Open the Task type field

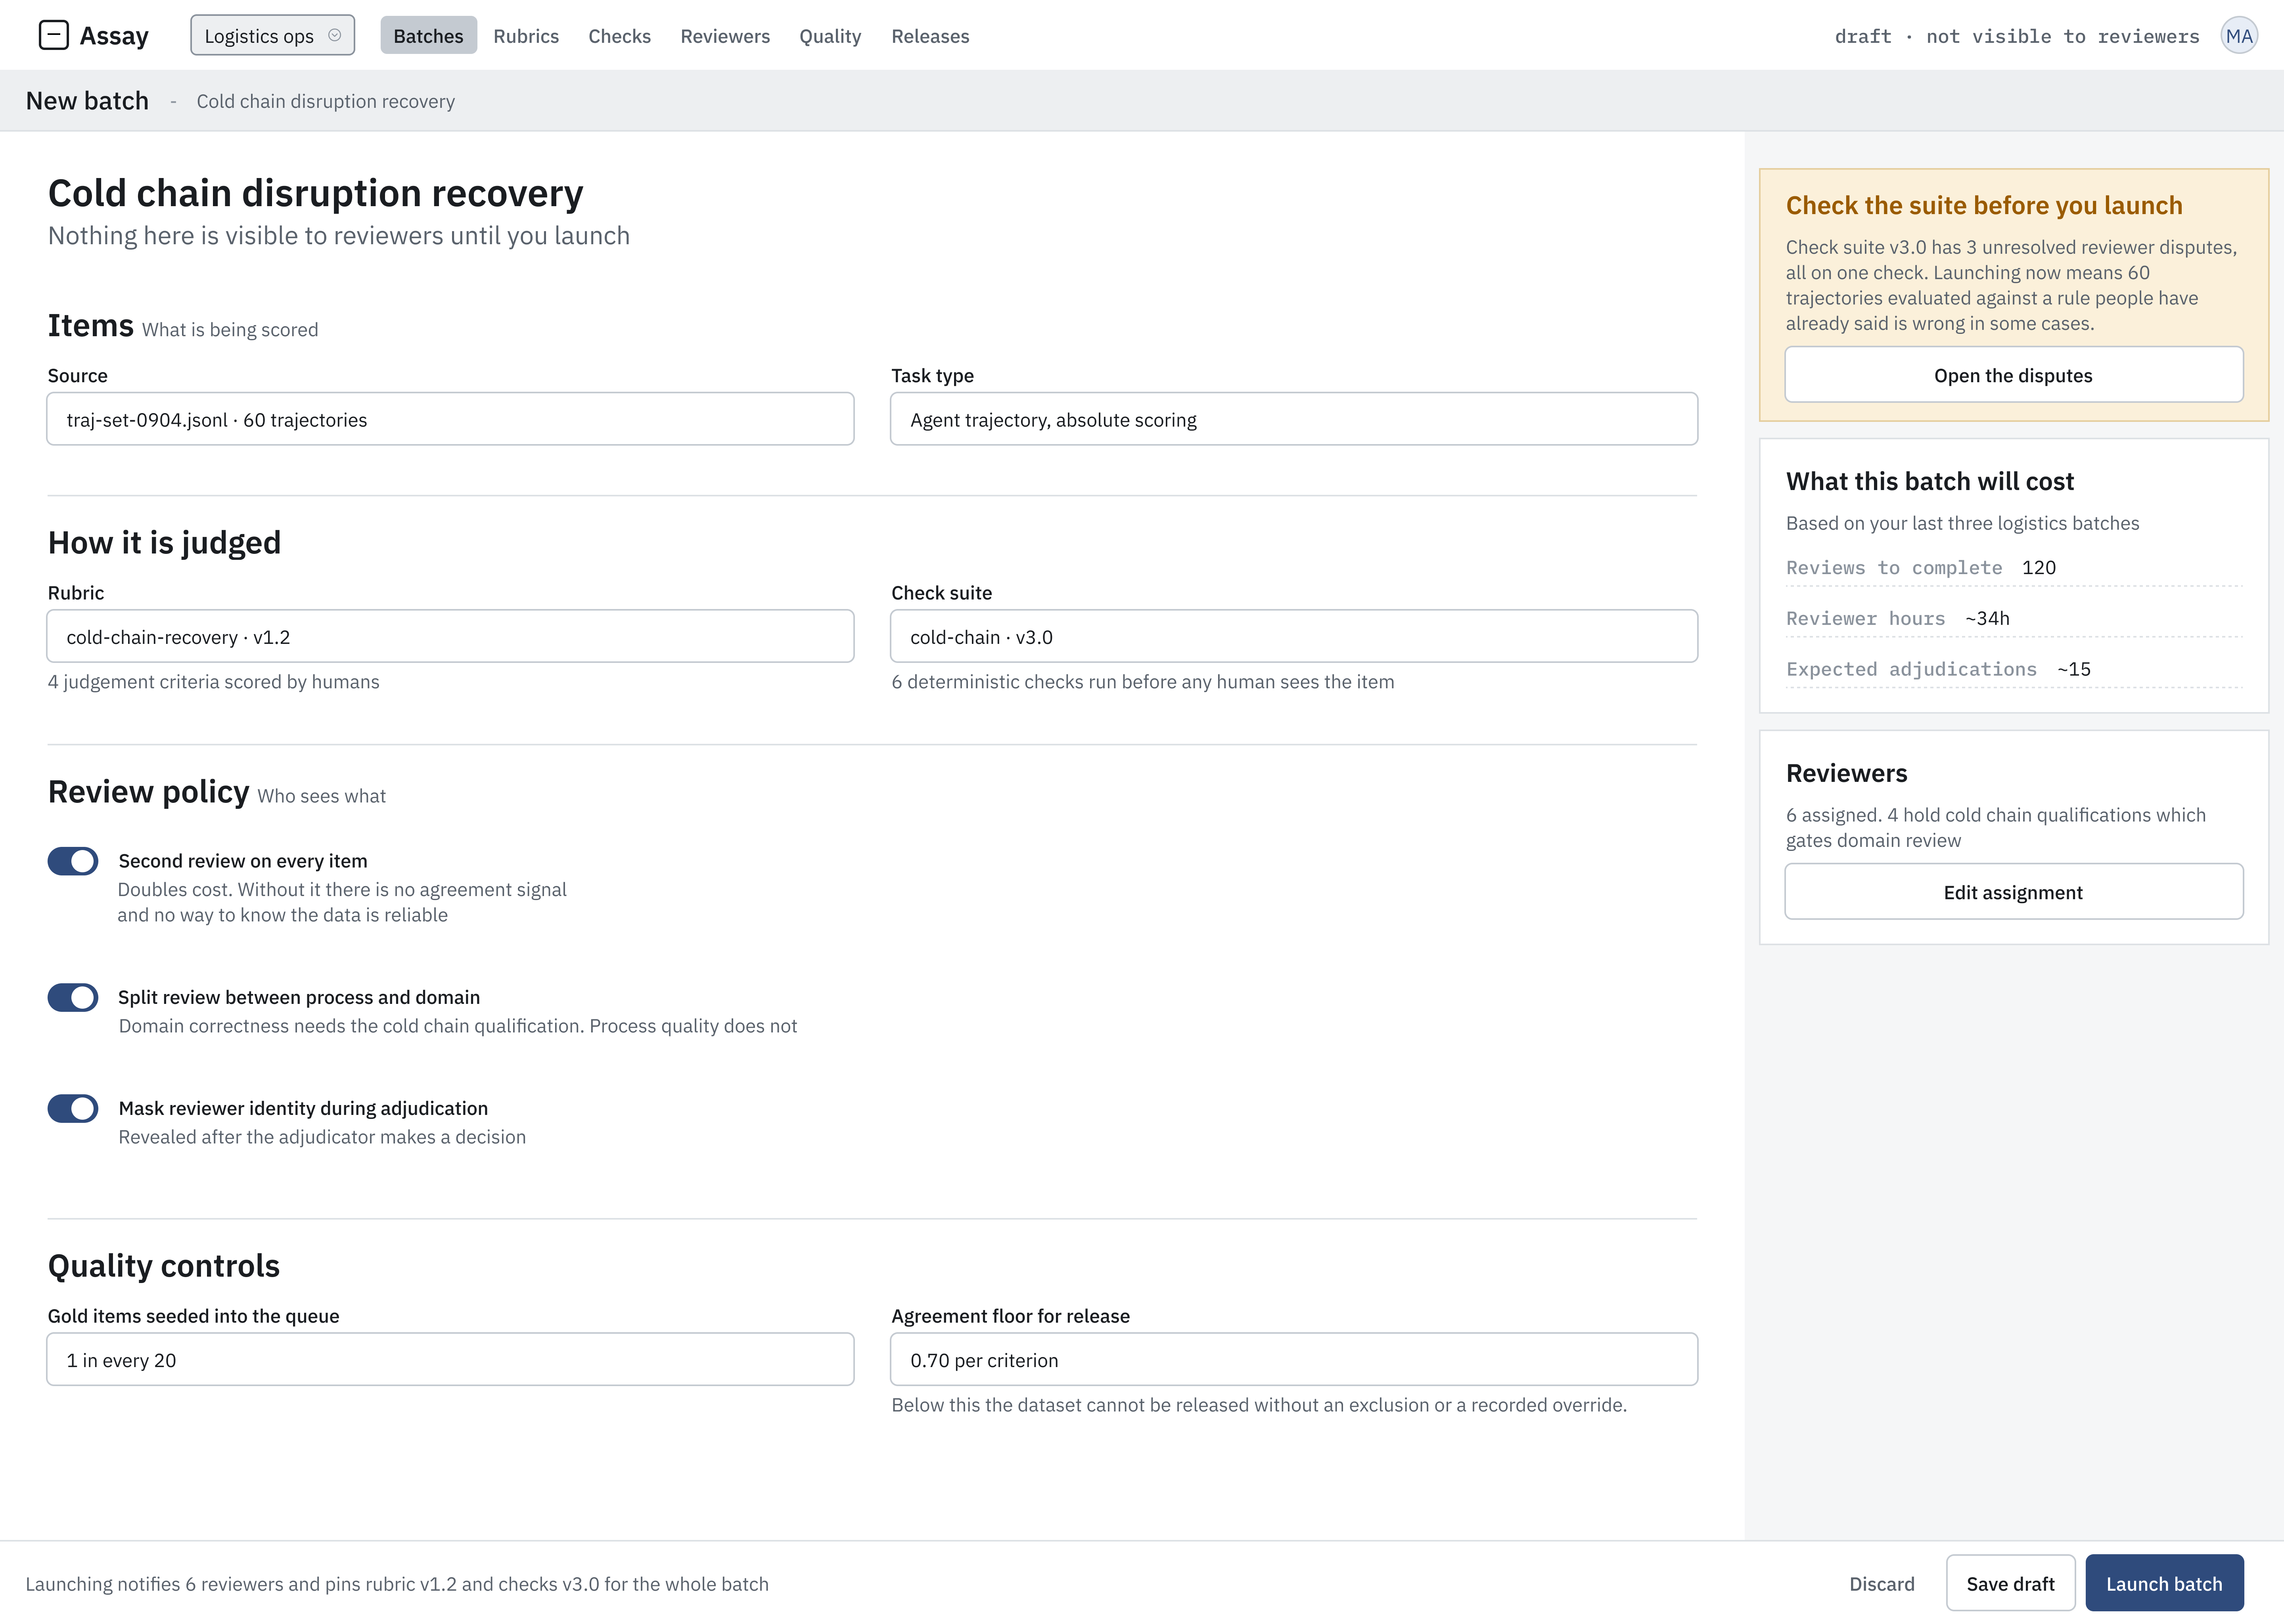point(1294,419)
